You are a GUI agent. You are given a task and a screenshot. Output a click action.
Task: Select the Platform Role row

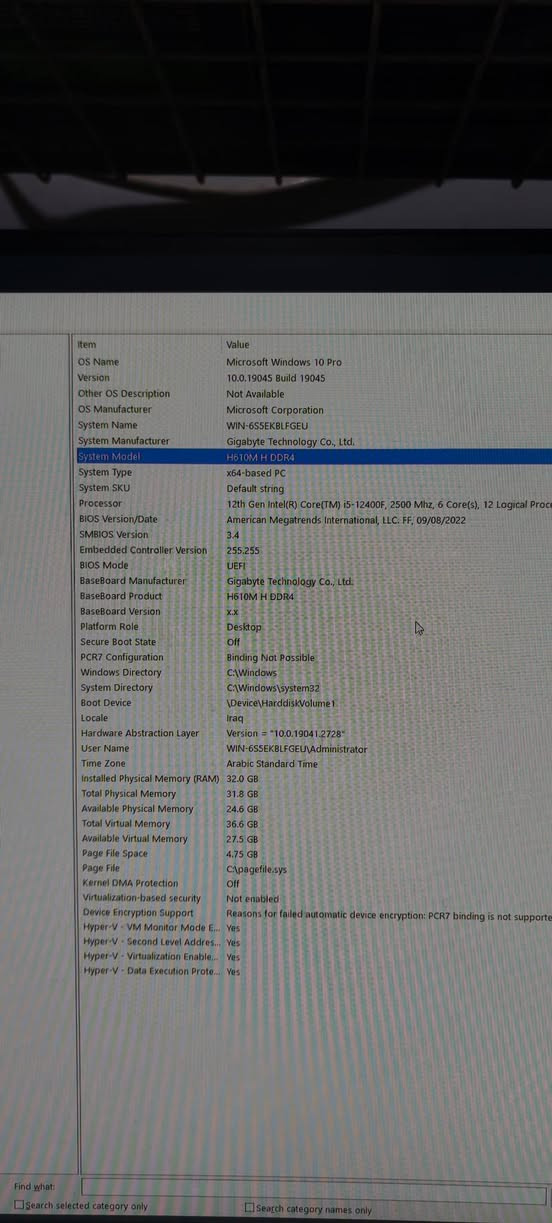313,627
